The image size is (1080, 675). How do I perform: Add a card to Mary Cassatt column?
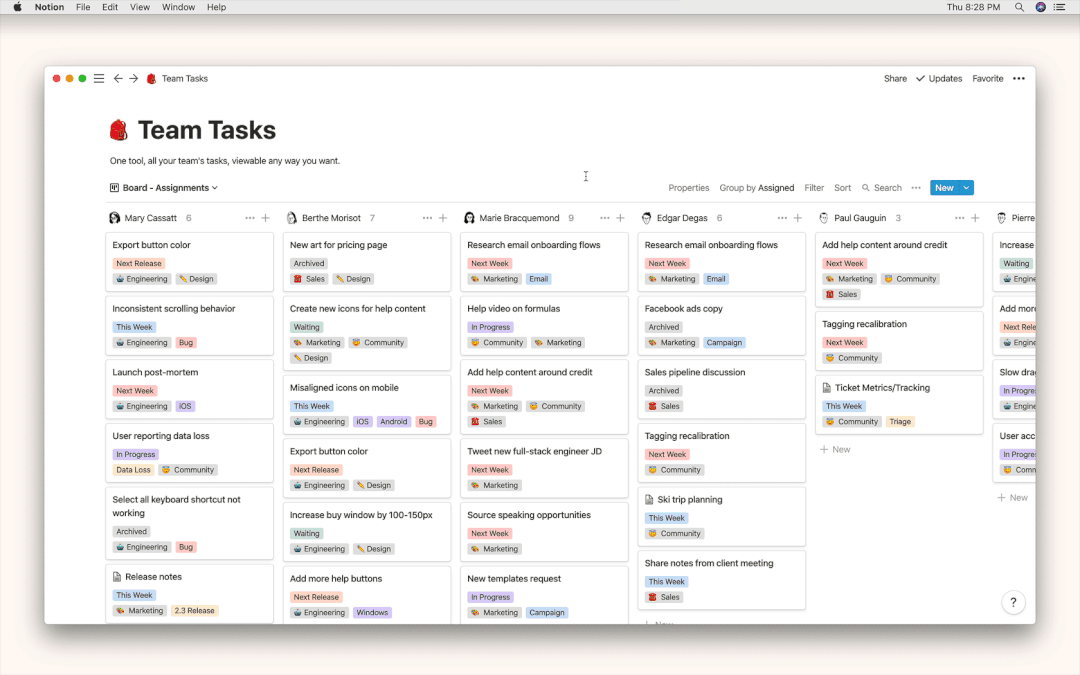265,218
